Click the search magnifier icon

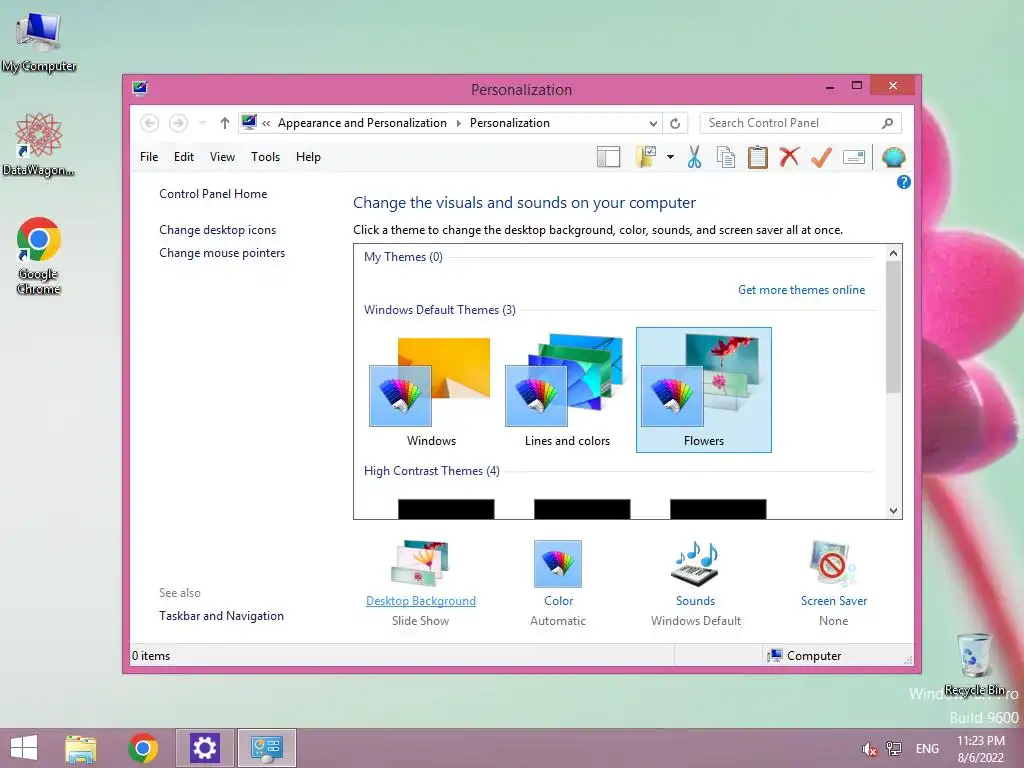(888, 123)
